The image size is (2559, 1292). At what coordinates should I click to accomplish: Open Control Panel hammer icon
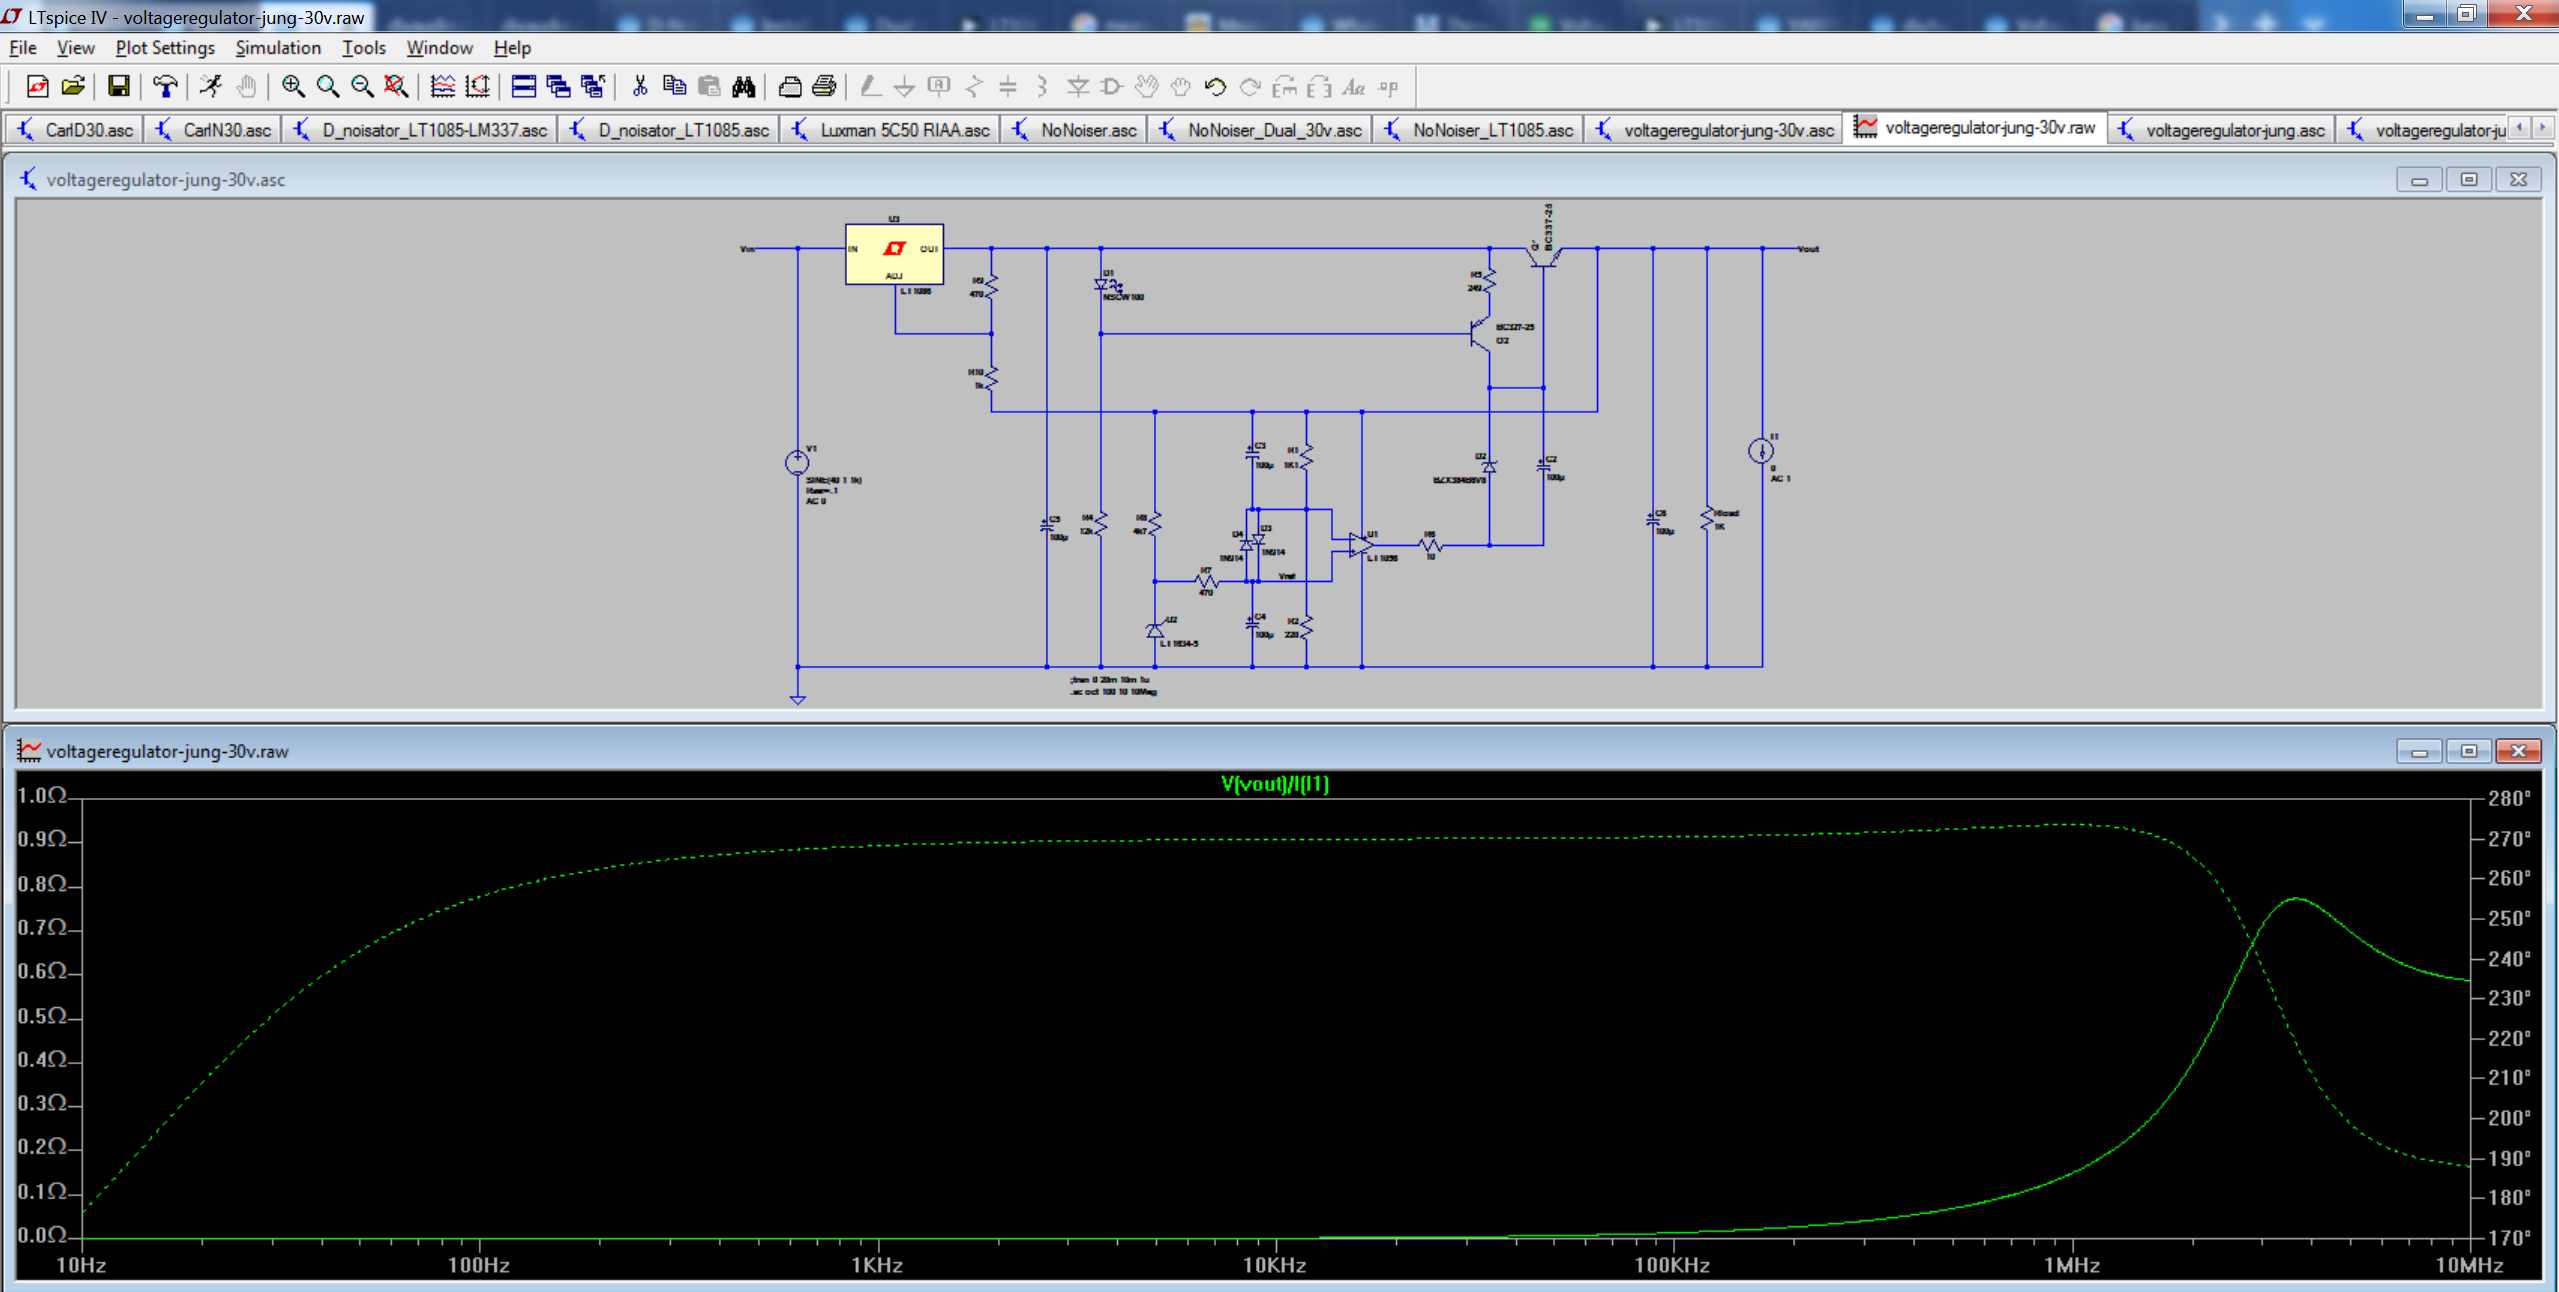pos(165,87)
